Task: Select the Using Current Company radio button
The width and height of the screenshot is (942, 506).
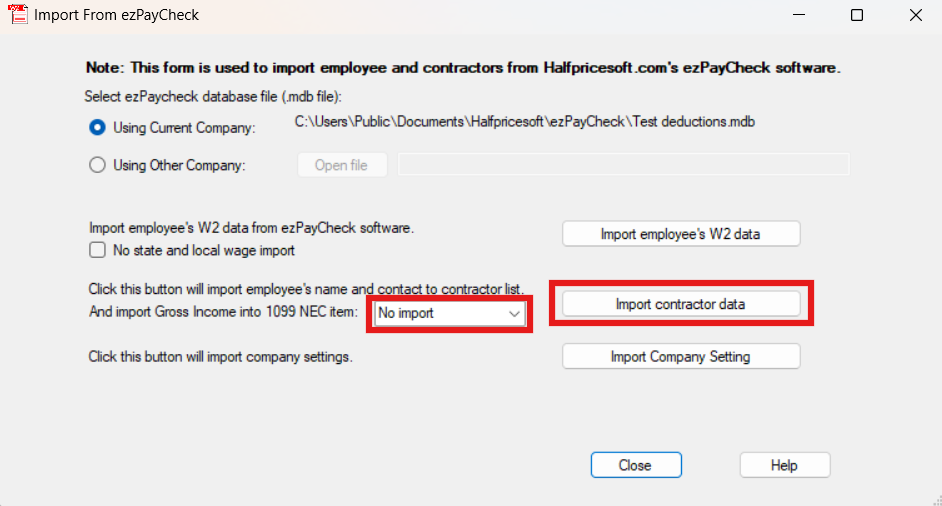Action: 97,127
